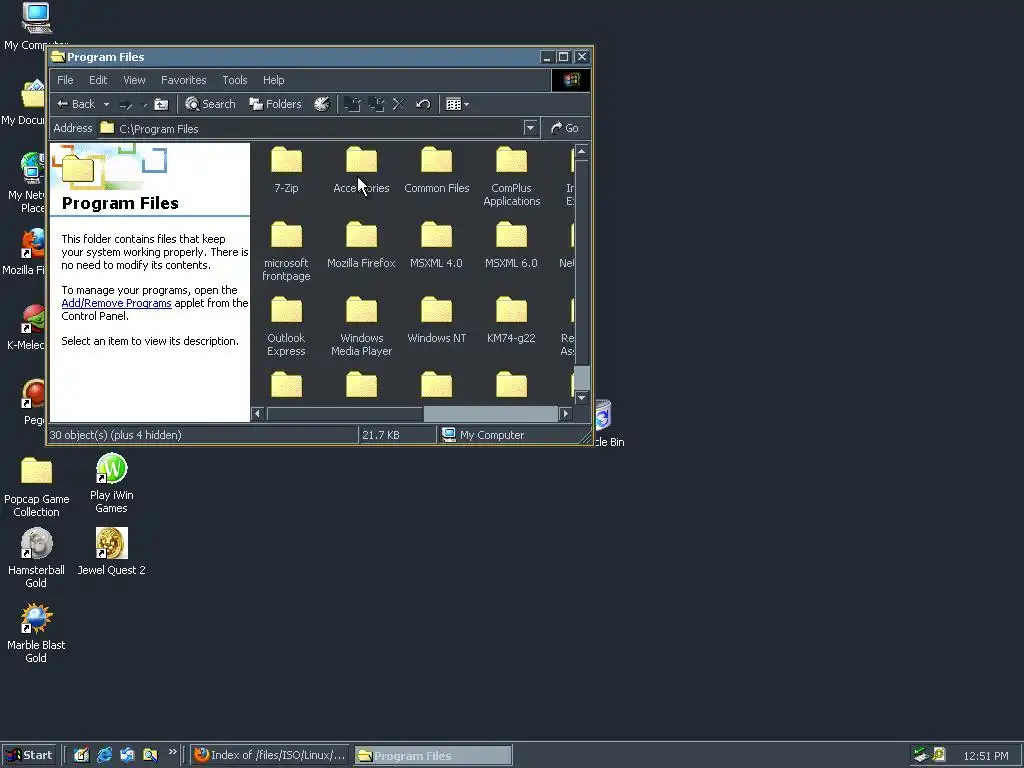Image resolution: width=1024 pixels, height=768 pixels.
Task: Select the ComPlus Applications folder
Action: [x=511, y=176]
